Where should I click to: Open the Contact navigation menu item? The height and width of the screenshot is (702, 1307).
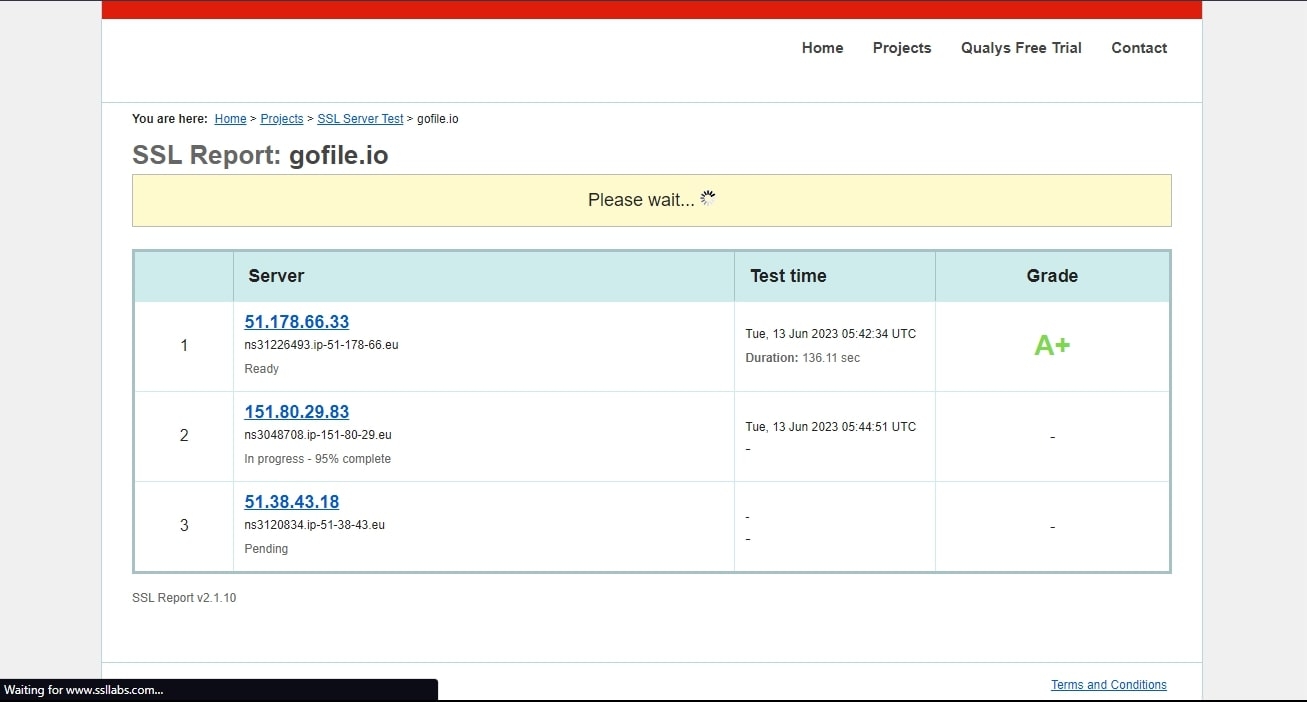tap(1139, 48)
